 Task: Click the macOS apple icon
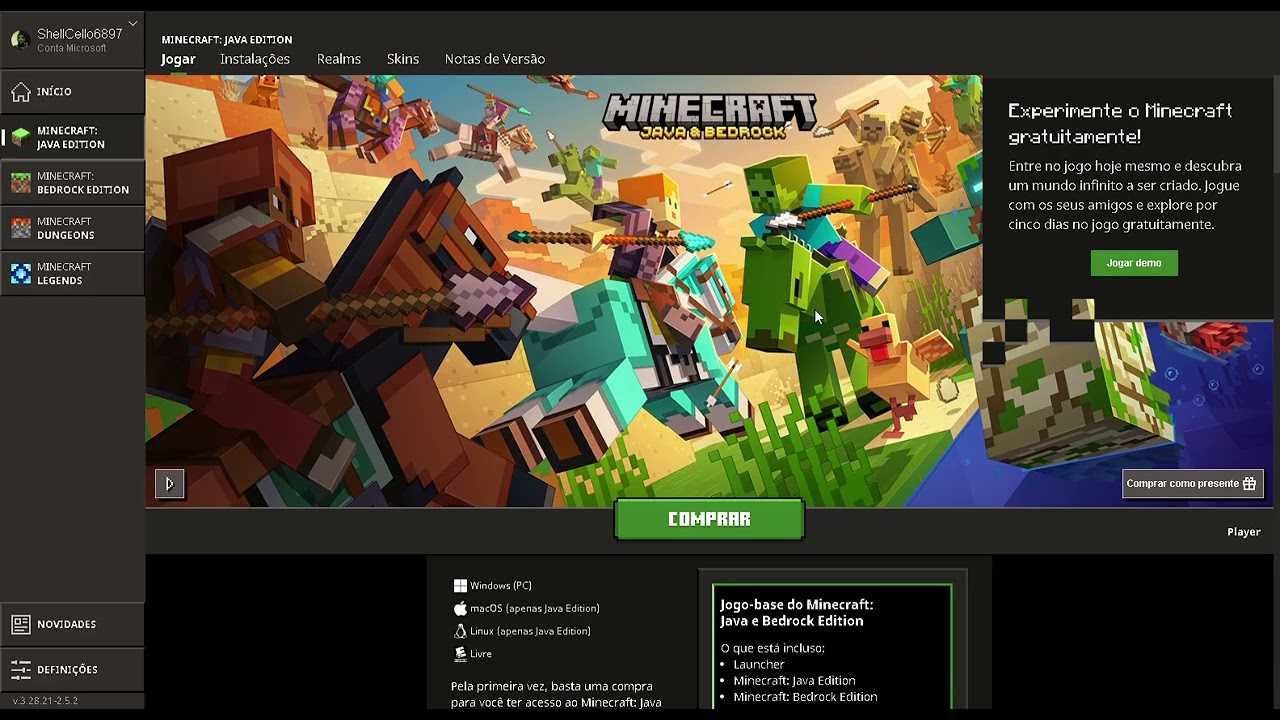[460, 608]
